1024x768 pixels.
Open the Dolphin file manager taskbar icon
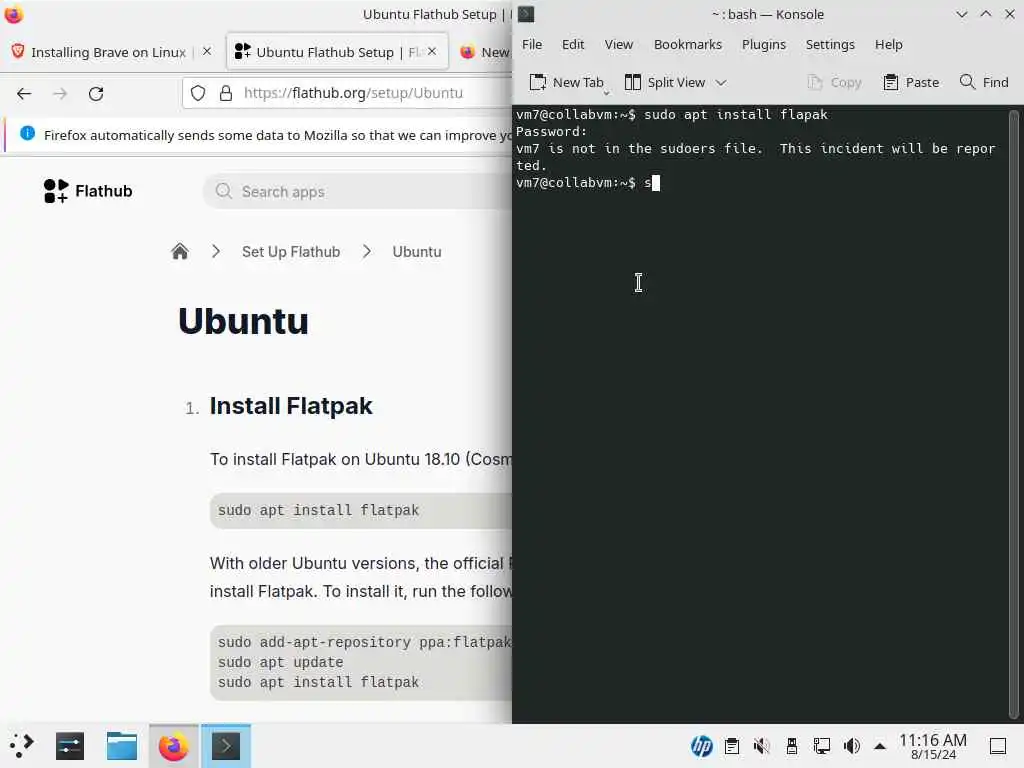tap(121, 746)
